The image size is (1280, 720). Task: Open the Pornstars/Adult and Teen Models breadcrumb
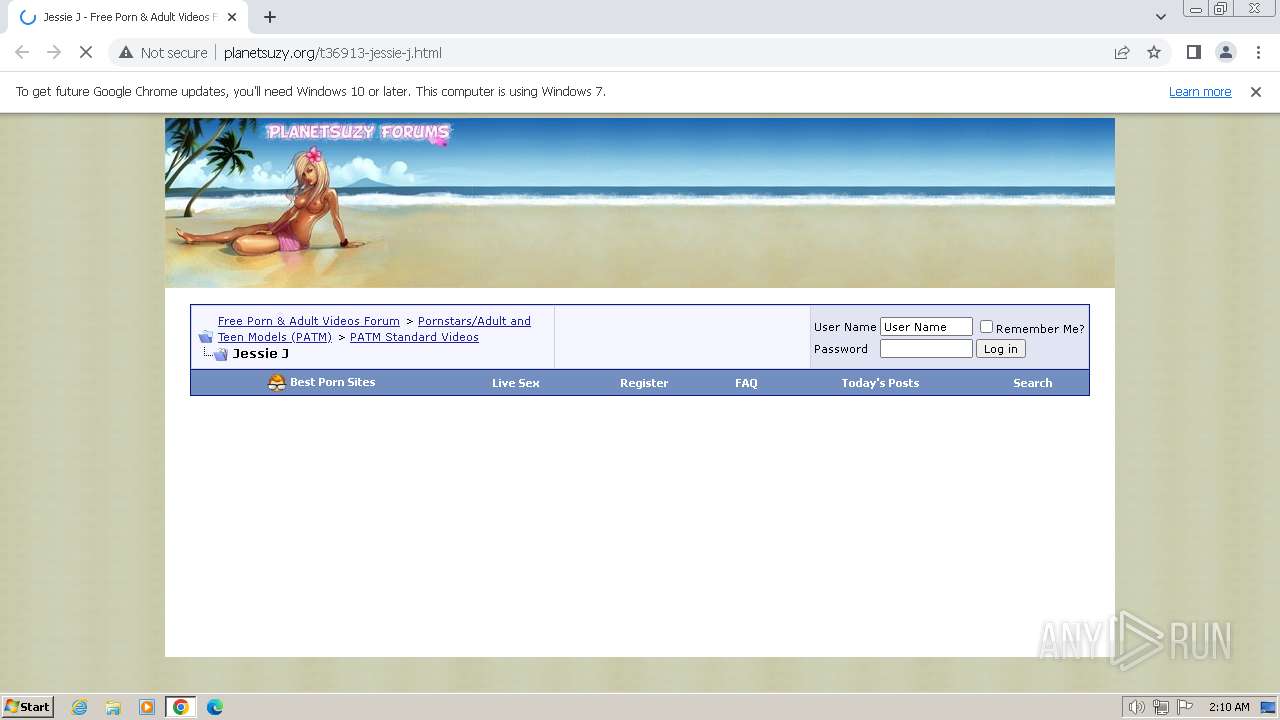click(x=374, y=329)
